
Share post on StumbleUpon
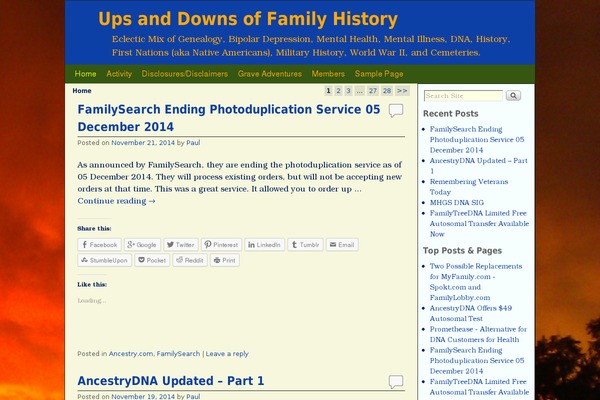pos(104,260)
